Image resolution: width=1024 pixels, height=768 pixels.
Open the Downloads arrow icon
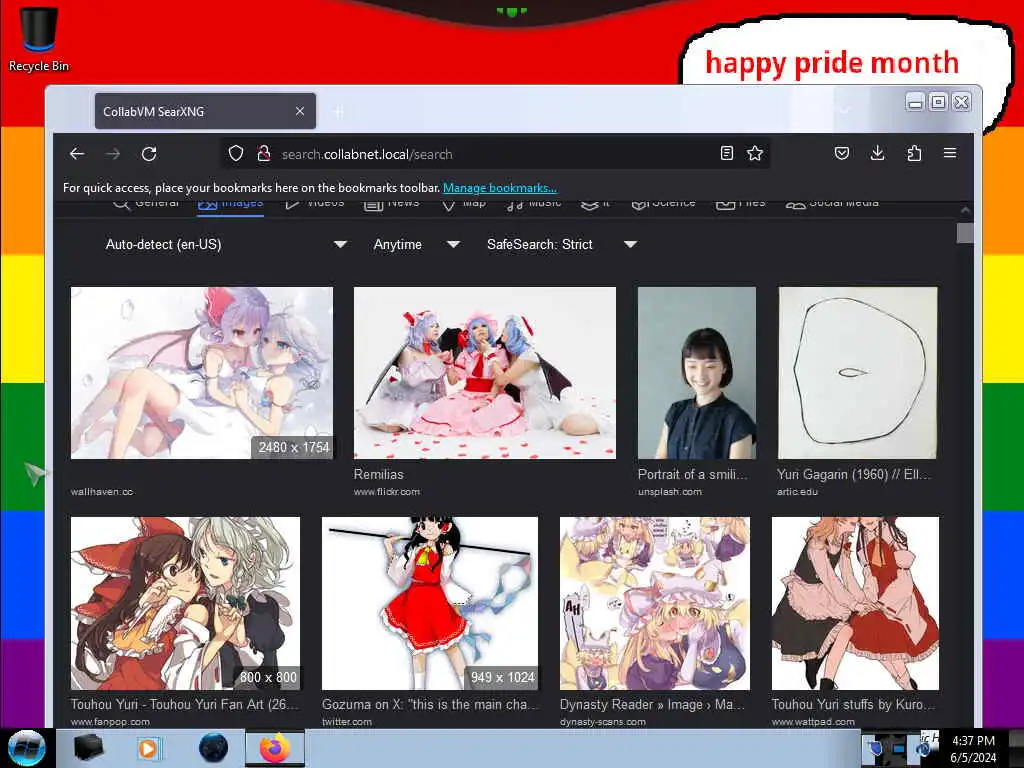878,153
